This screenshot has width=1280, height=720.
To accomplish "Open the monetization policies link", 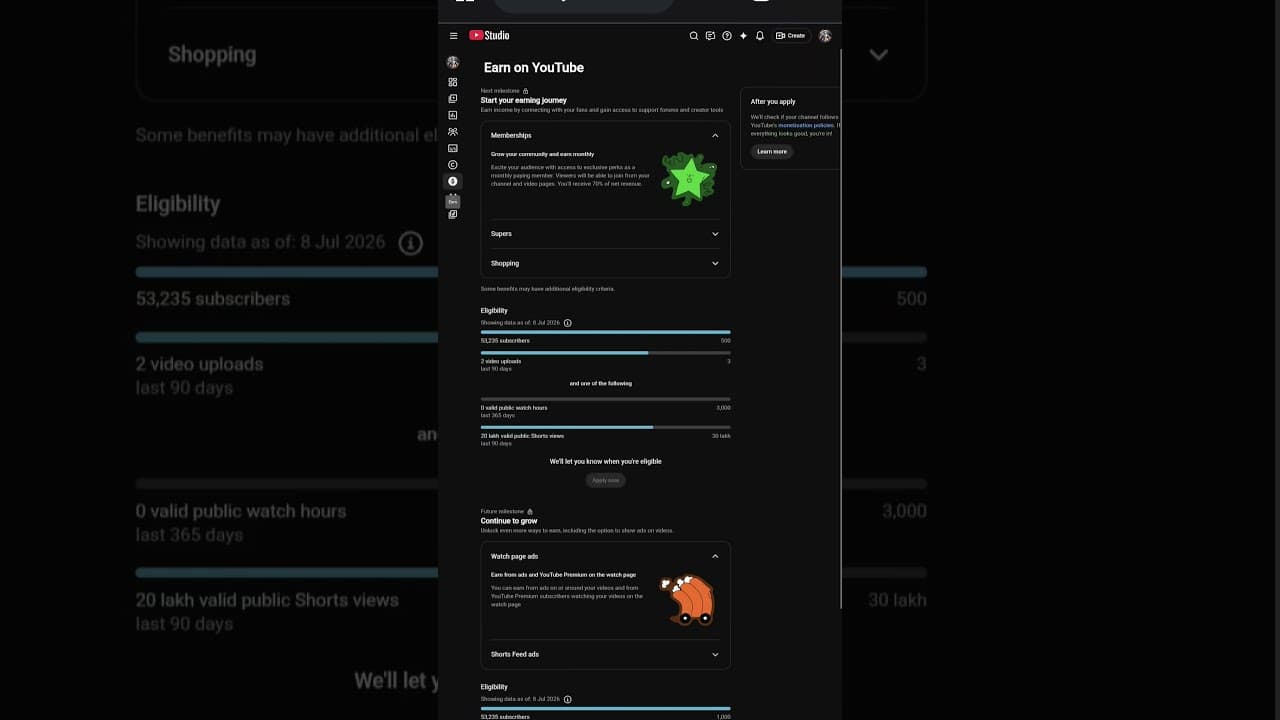I will point(805,125).
